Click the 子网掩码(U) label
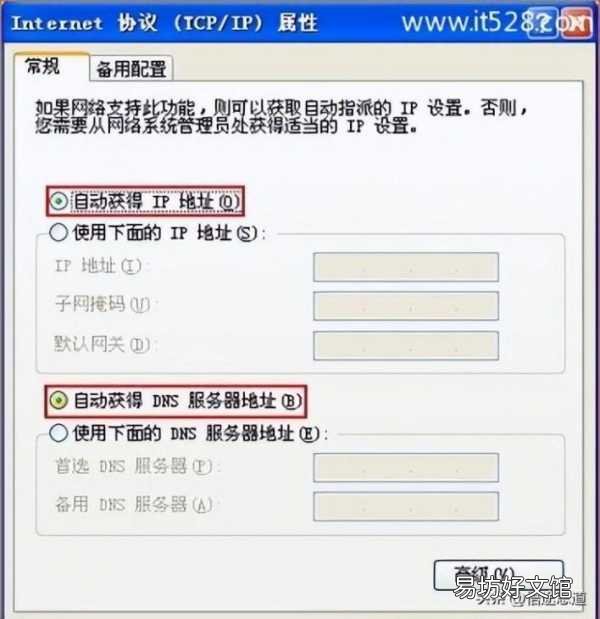This screenshot has width=600, height=619. (103, 304)
